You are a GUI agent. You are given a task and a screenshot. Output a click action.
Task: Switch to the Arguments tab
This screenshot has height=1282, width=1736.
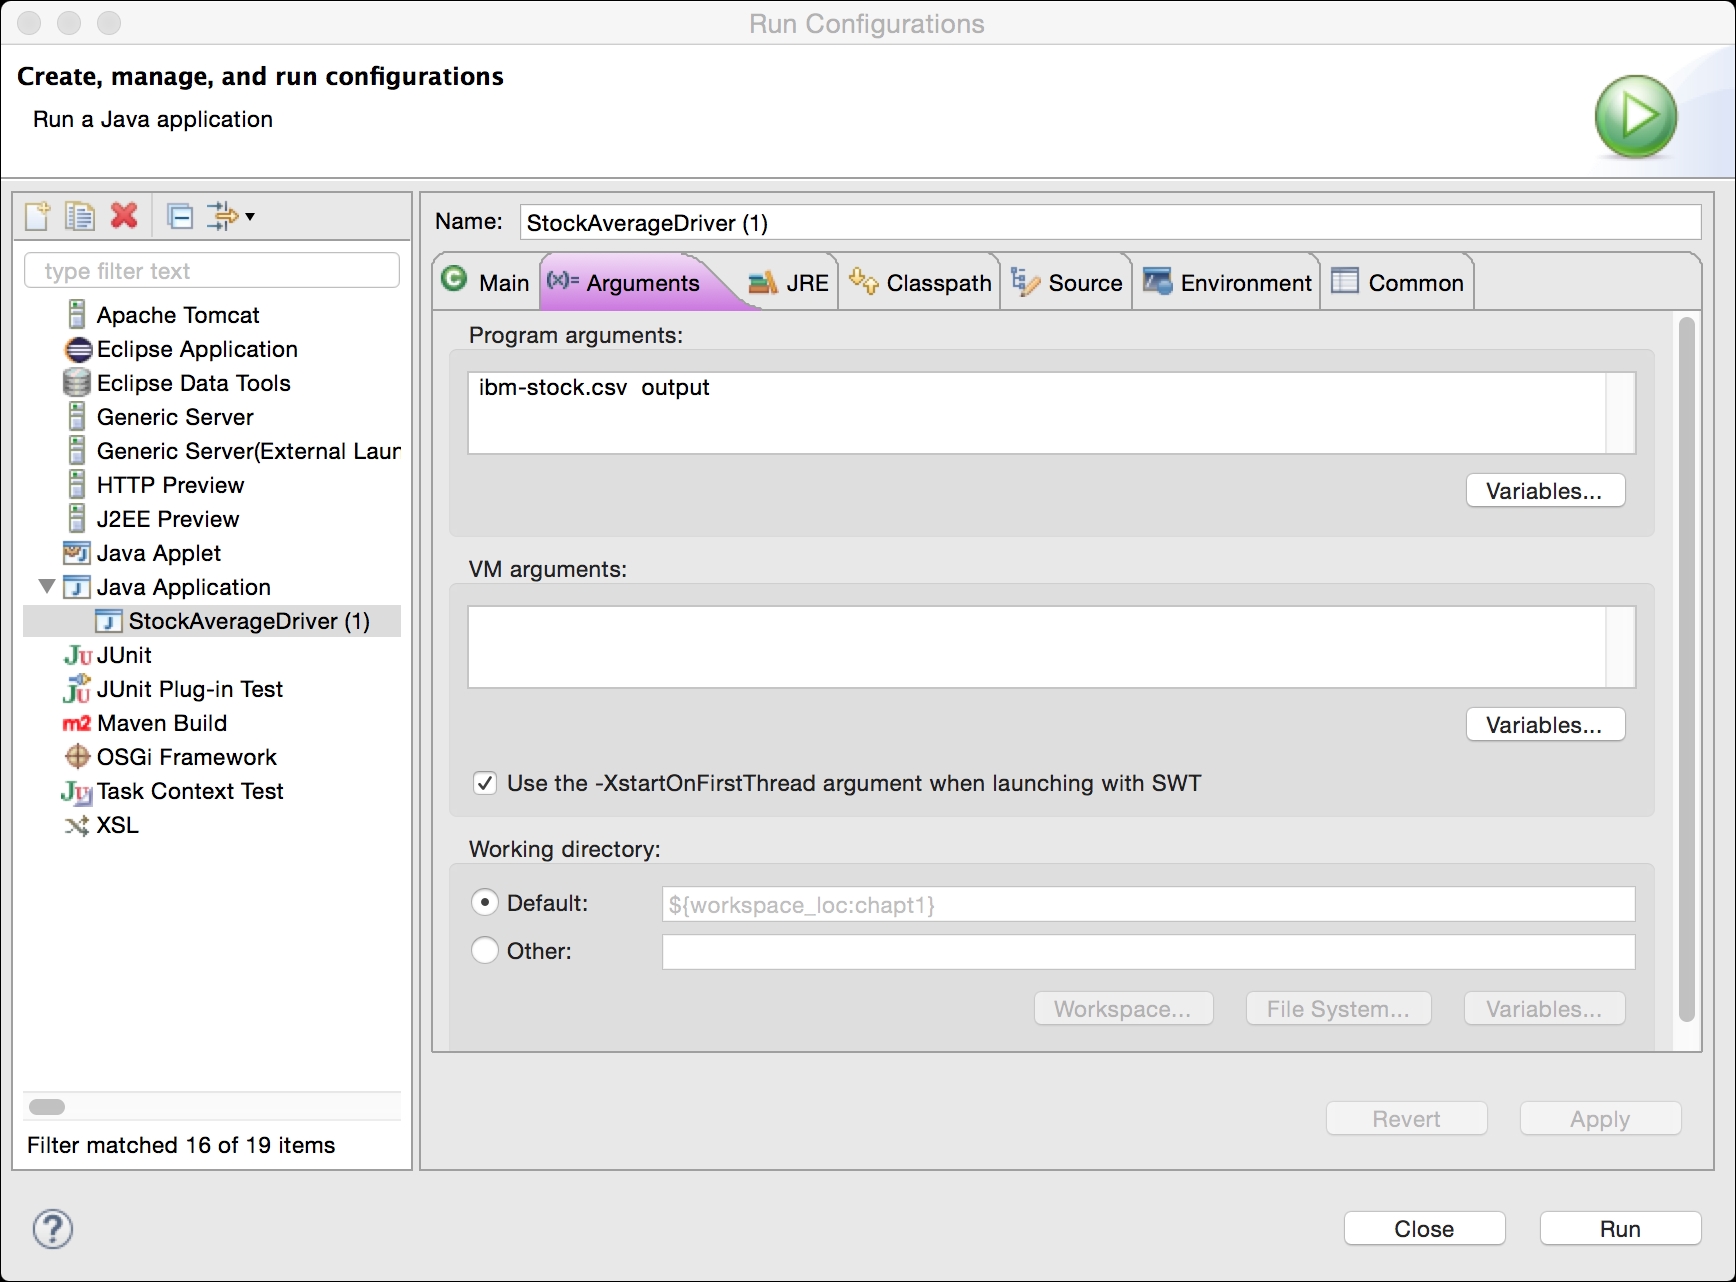640,282
